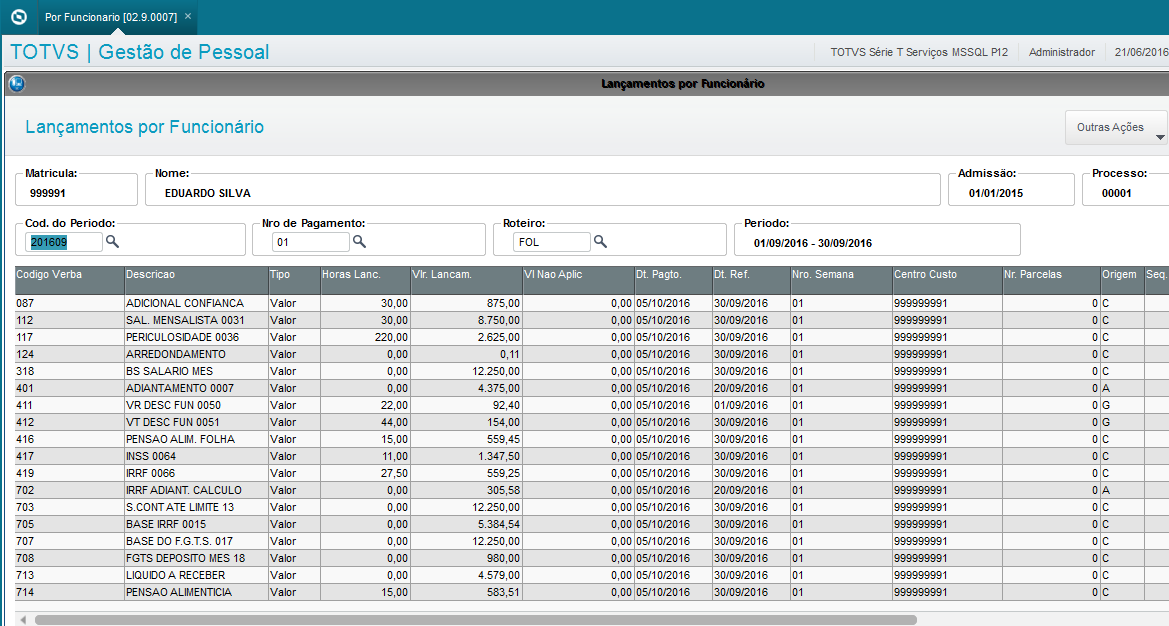Select the BS SALARIO MES row
This screenshot has height=626, width=1169.
[x=592, y=371]
